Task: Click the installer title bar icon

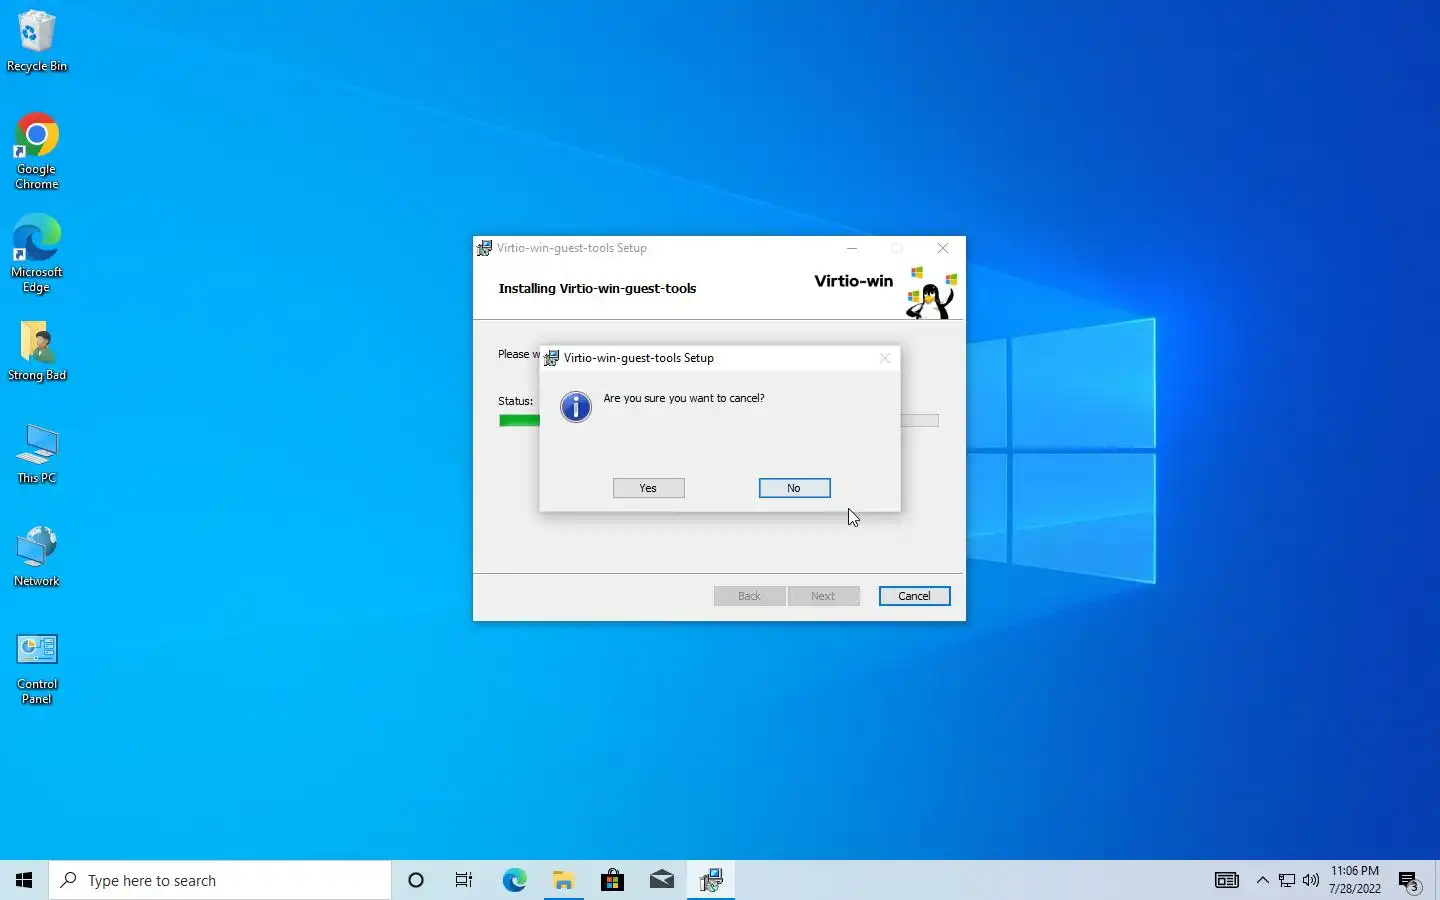Action: pos(484,248)
